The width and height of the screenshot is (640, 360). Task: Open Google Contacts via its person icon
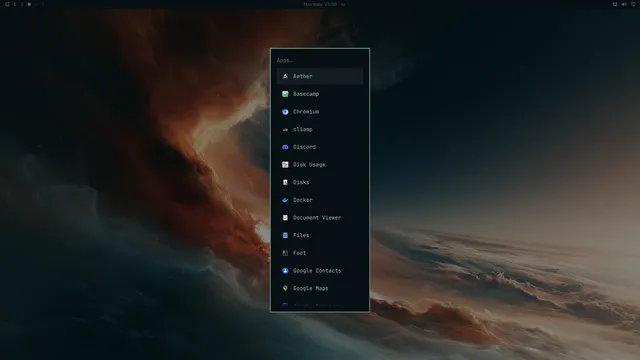point(285,271)
